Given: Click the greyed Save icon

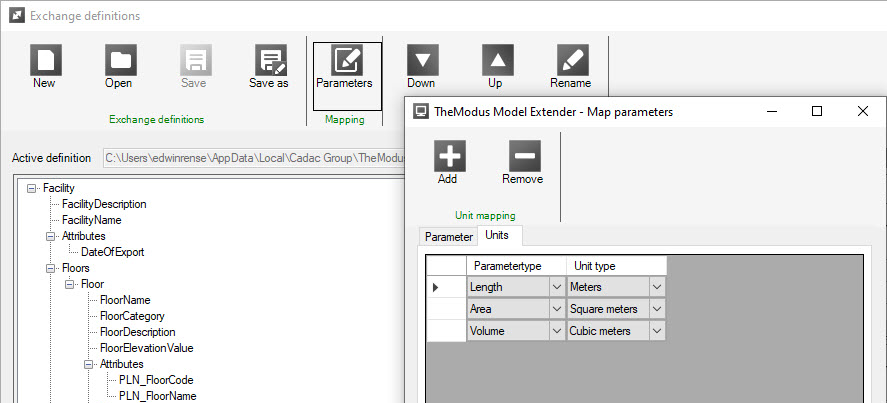Looking at the screenshot, I should point(196,60).
